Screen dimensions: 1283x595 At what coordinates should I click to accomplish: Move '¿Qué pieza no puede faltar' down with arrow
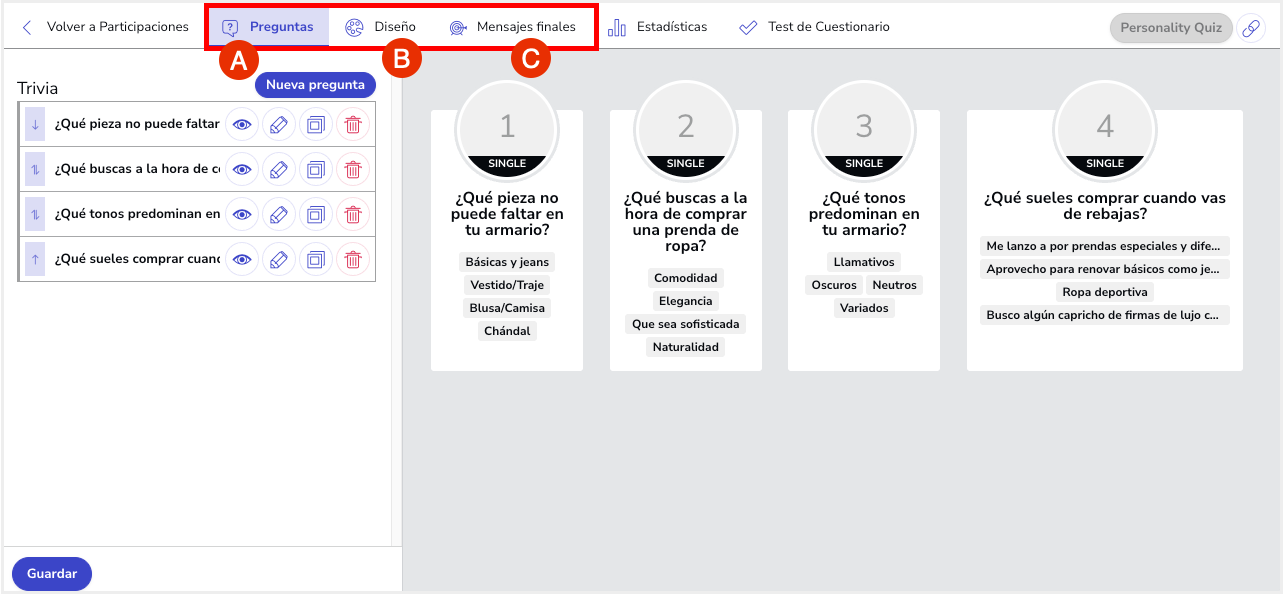[35, 125]
